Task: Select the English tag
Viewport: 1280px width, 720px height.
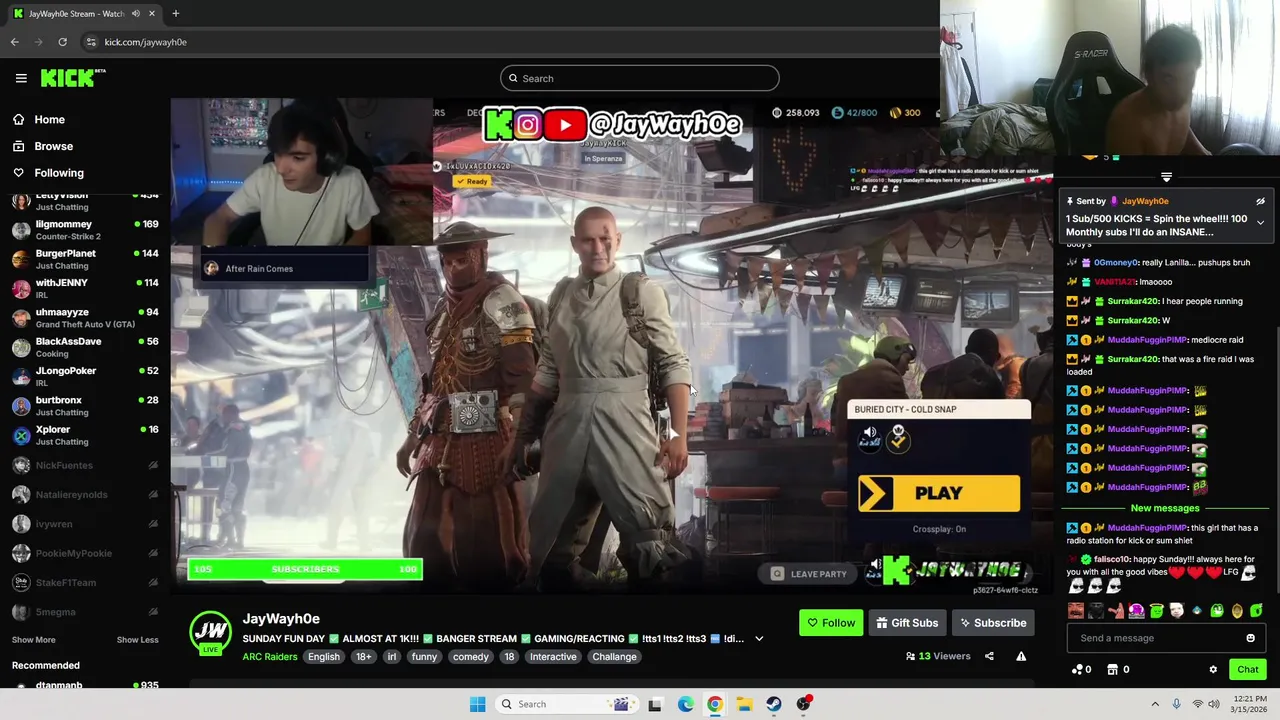Action: point(323,657)
